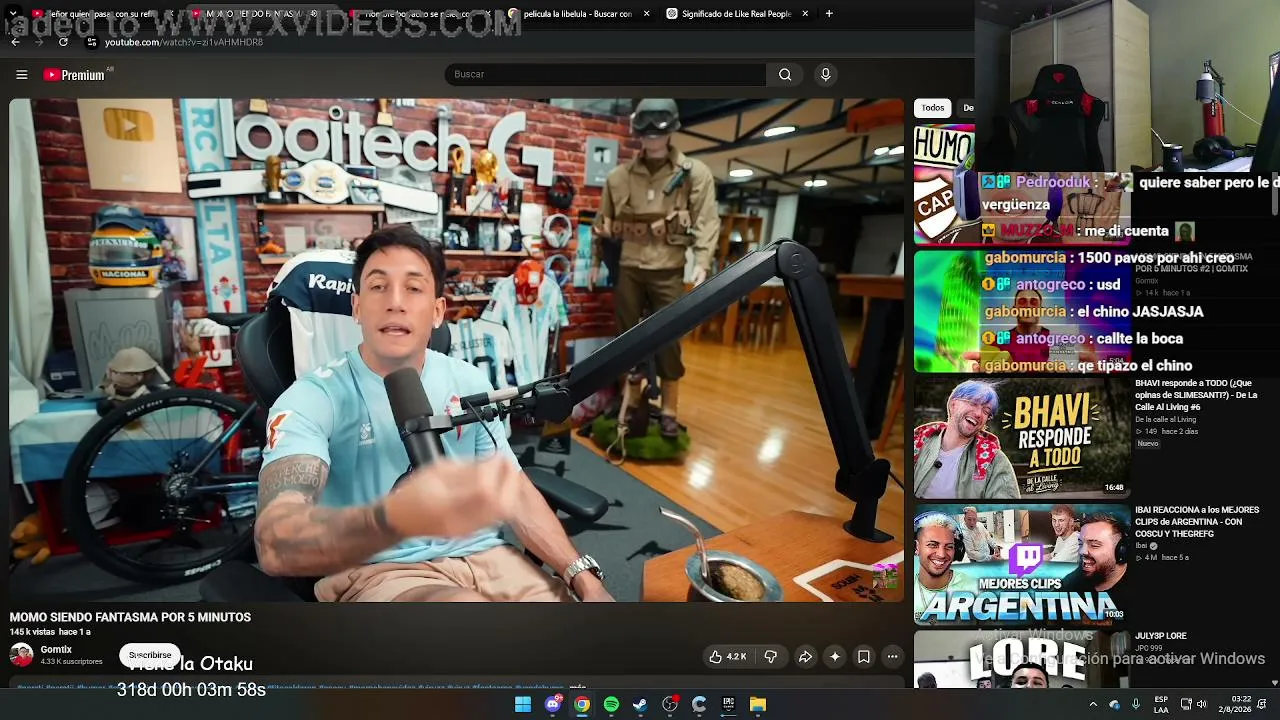Screen dimensions: 1280x720
Task: Open Epic Games Launcher from the taskbar
Action: [728, 705]
